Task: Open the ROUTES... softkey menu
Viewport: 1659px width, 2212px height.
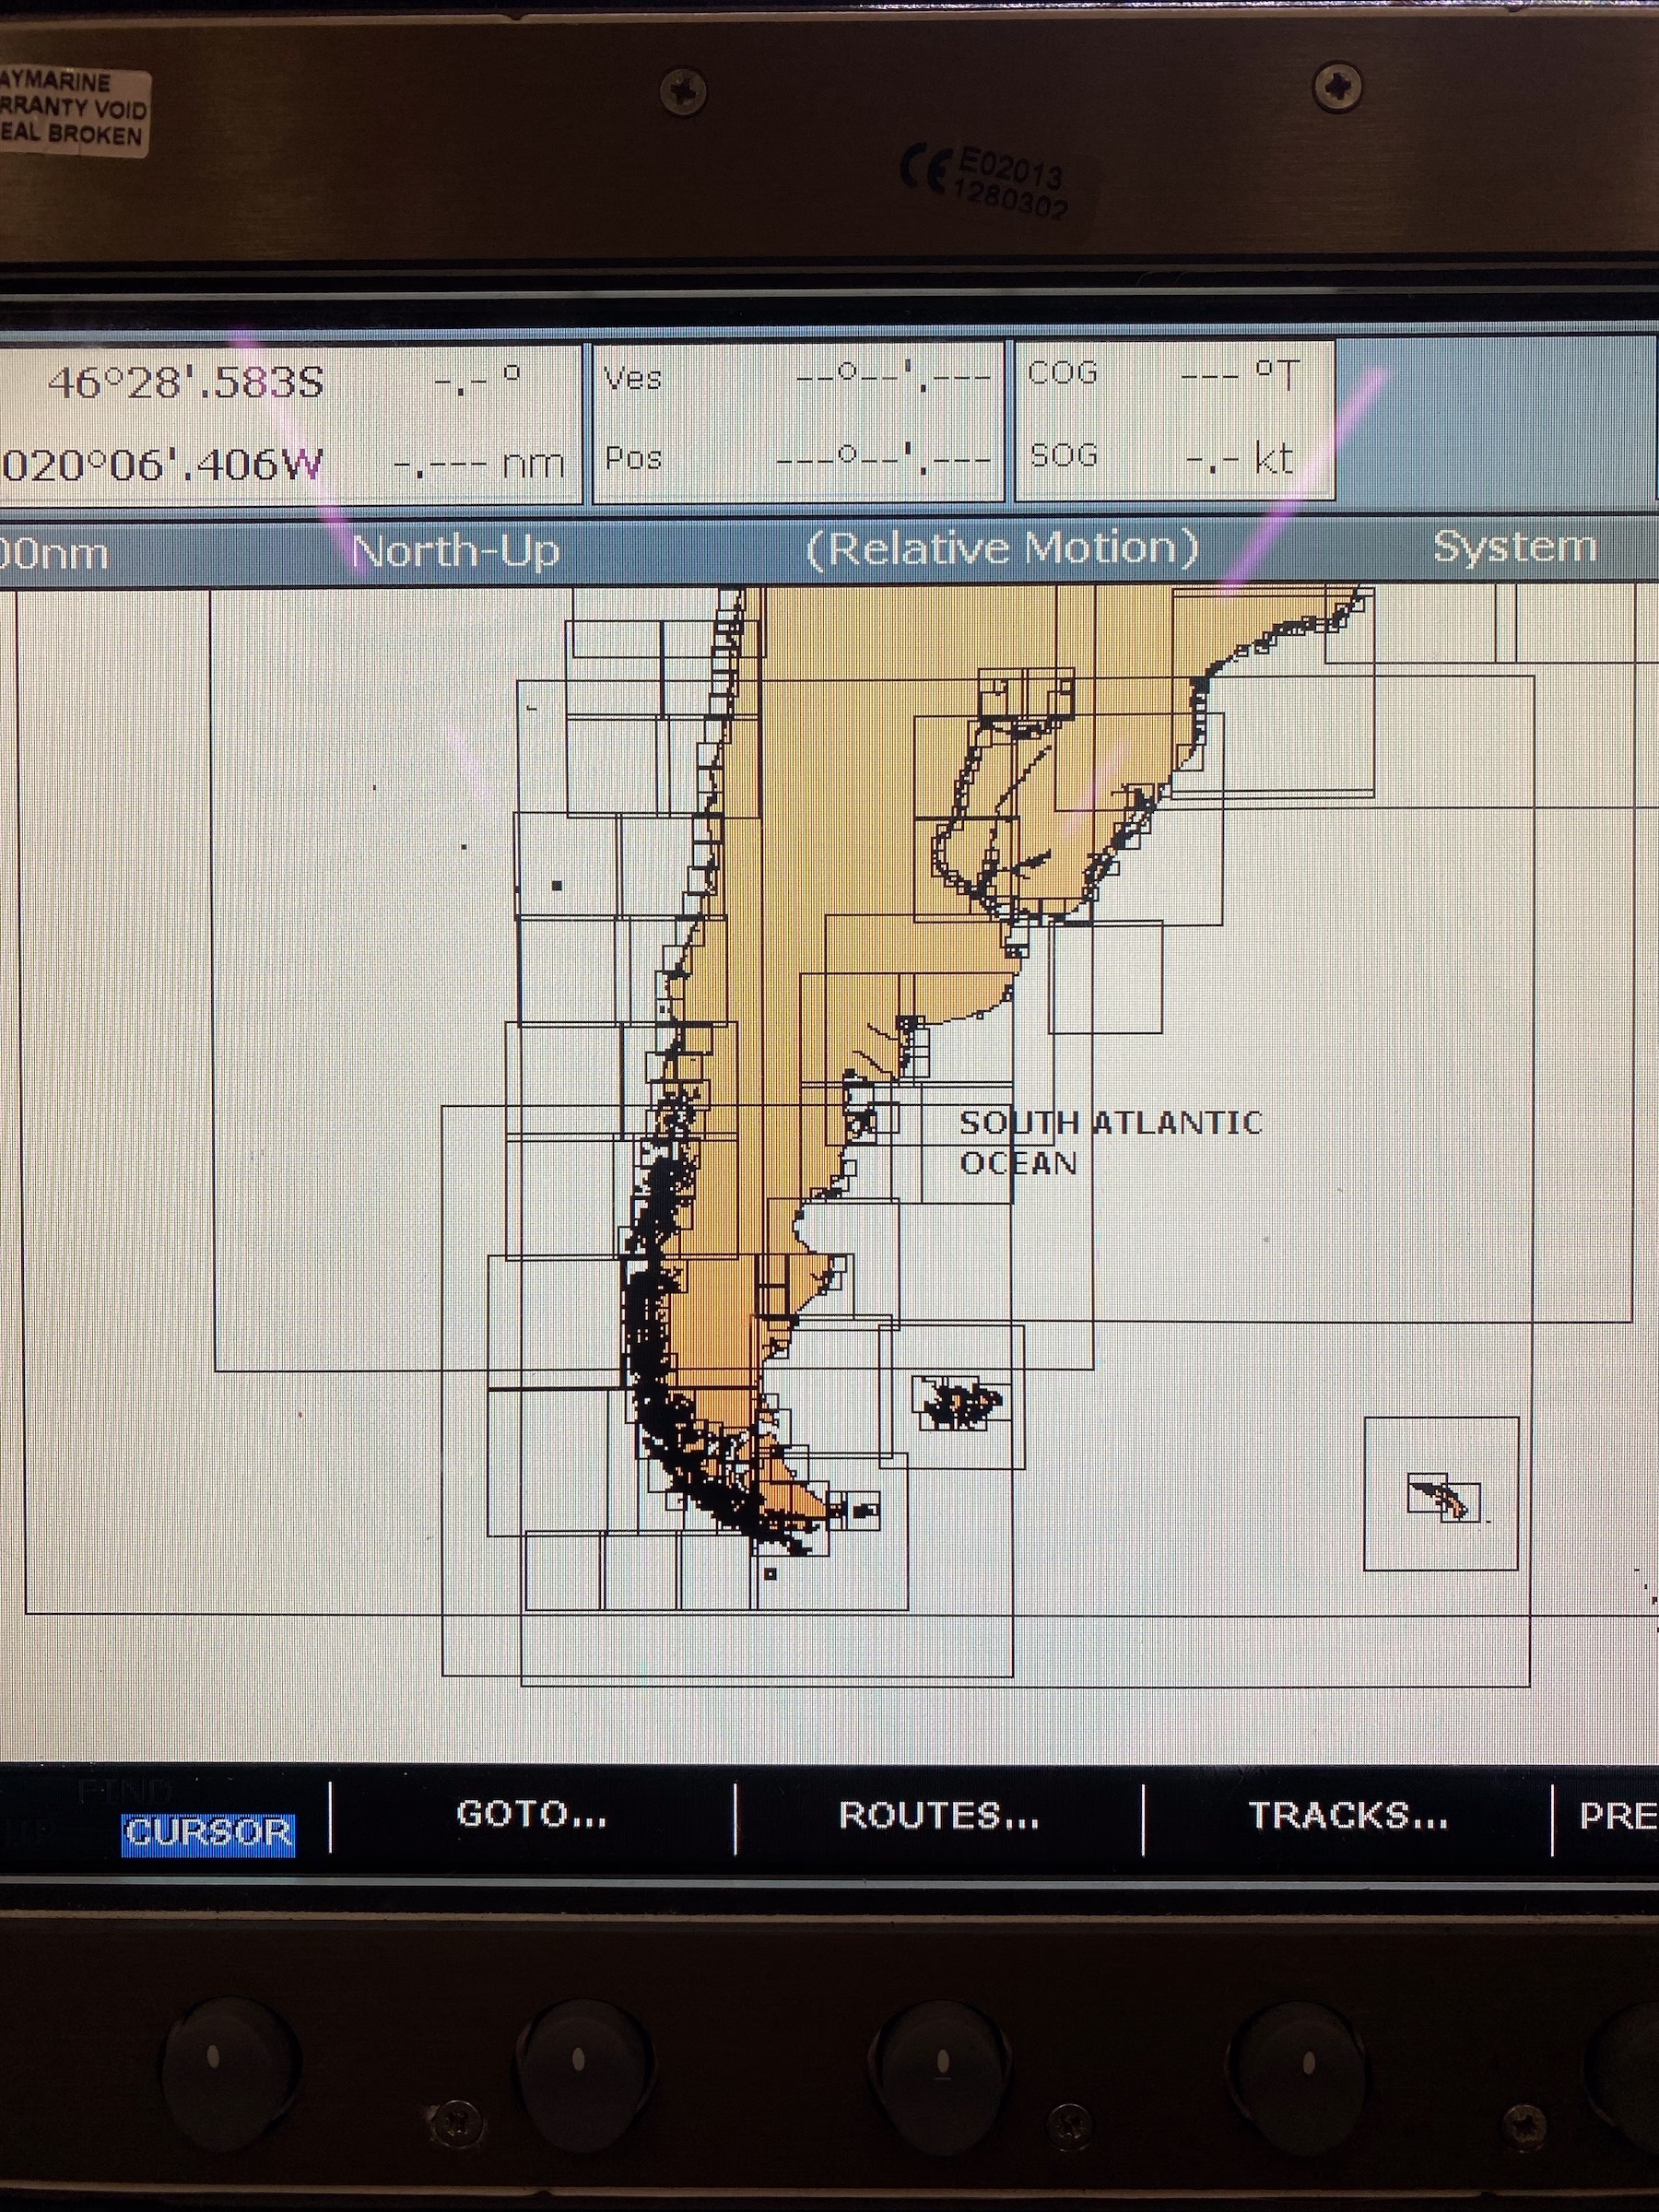Action: (x=939, y=1815)
